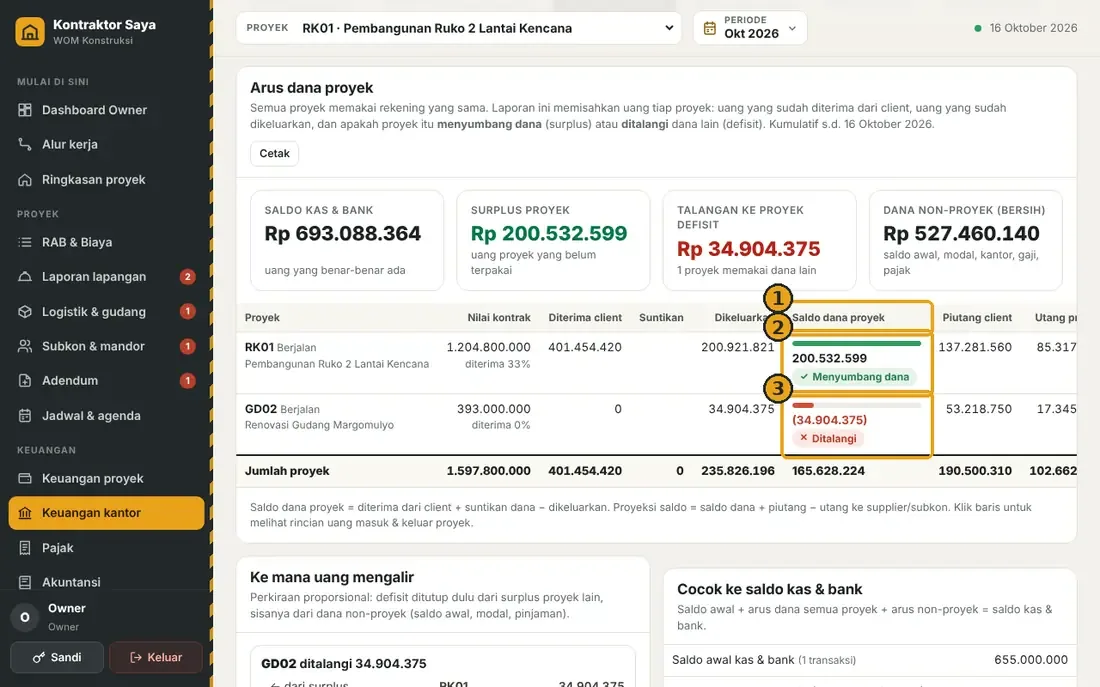Click the RAB & Biaya list icon
1100x687 pixels.
click(x=25, y=242)
